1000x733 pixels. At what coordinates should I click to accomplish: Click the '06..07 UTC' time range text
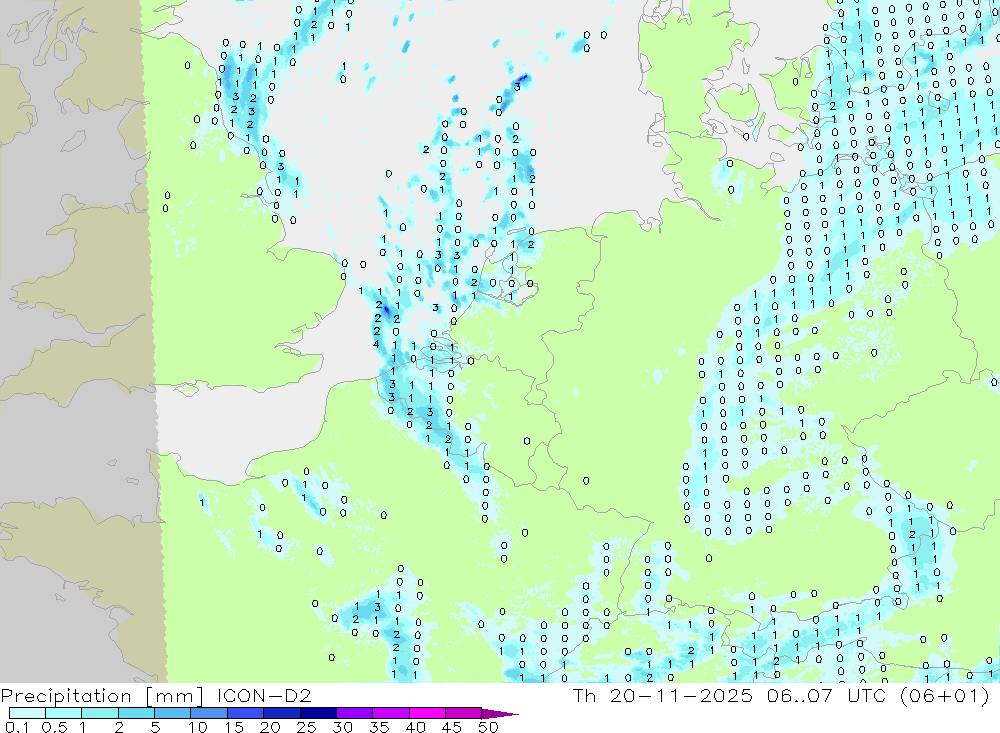(x=827, y=695)
